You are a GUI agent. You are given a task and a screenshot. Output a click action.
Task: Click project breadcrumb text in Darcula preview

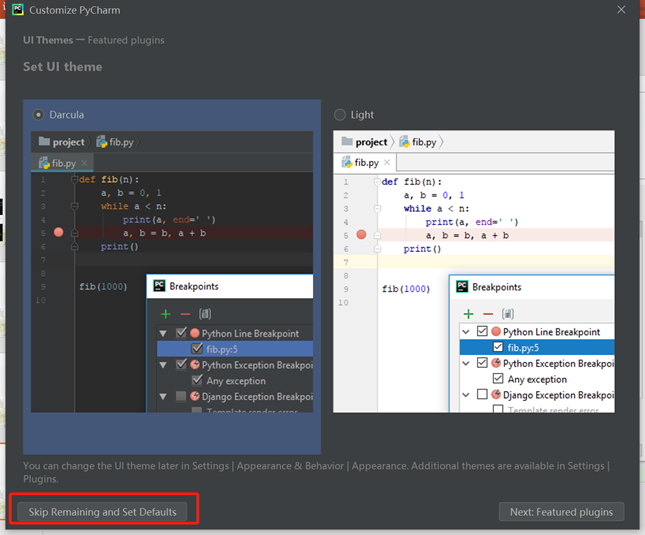tap(68, 142)
